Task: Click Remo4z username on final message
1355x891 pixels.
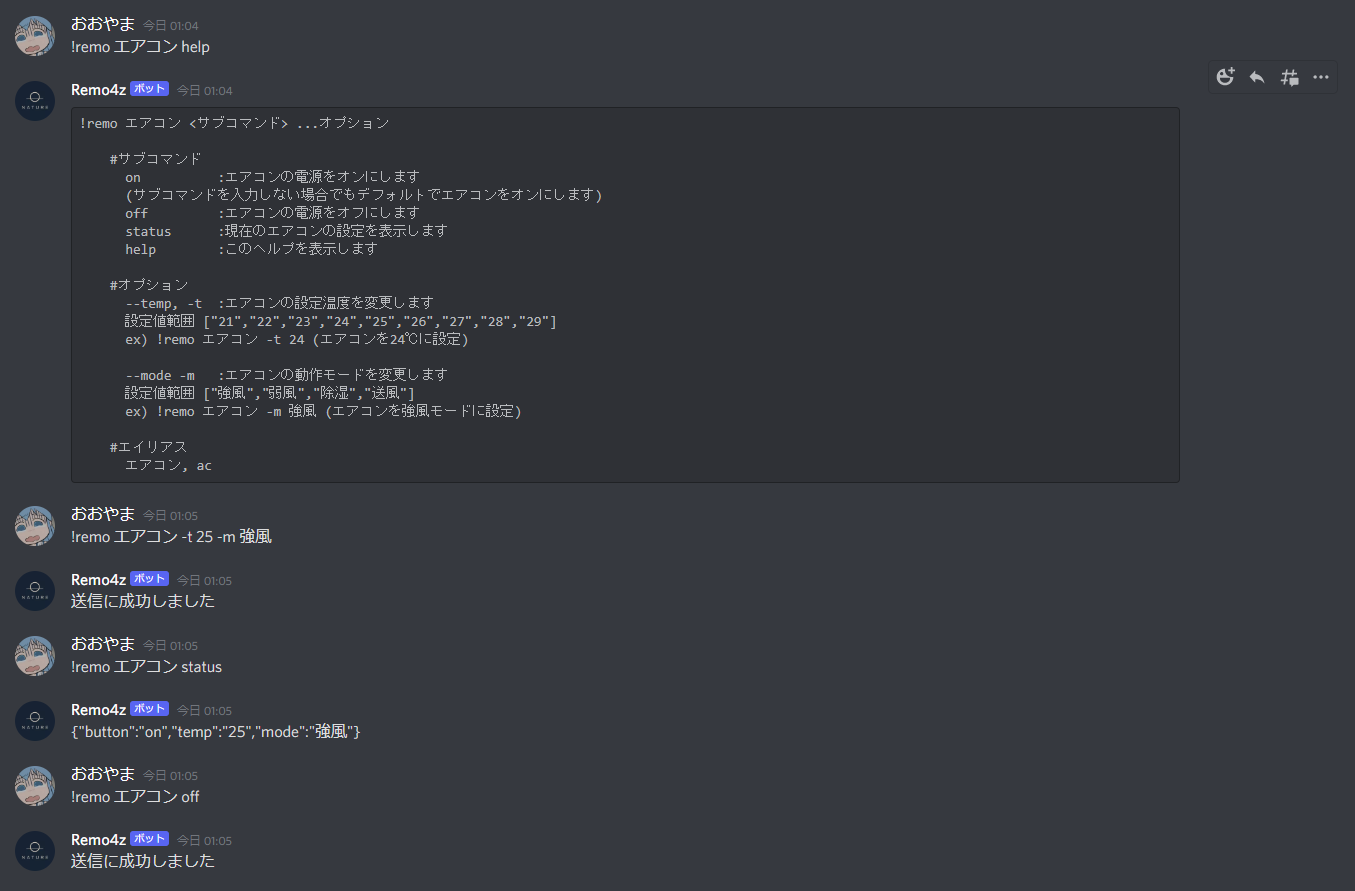Action: click(98, 839)
